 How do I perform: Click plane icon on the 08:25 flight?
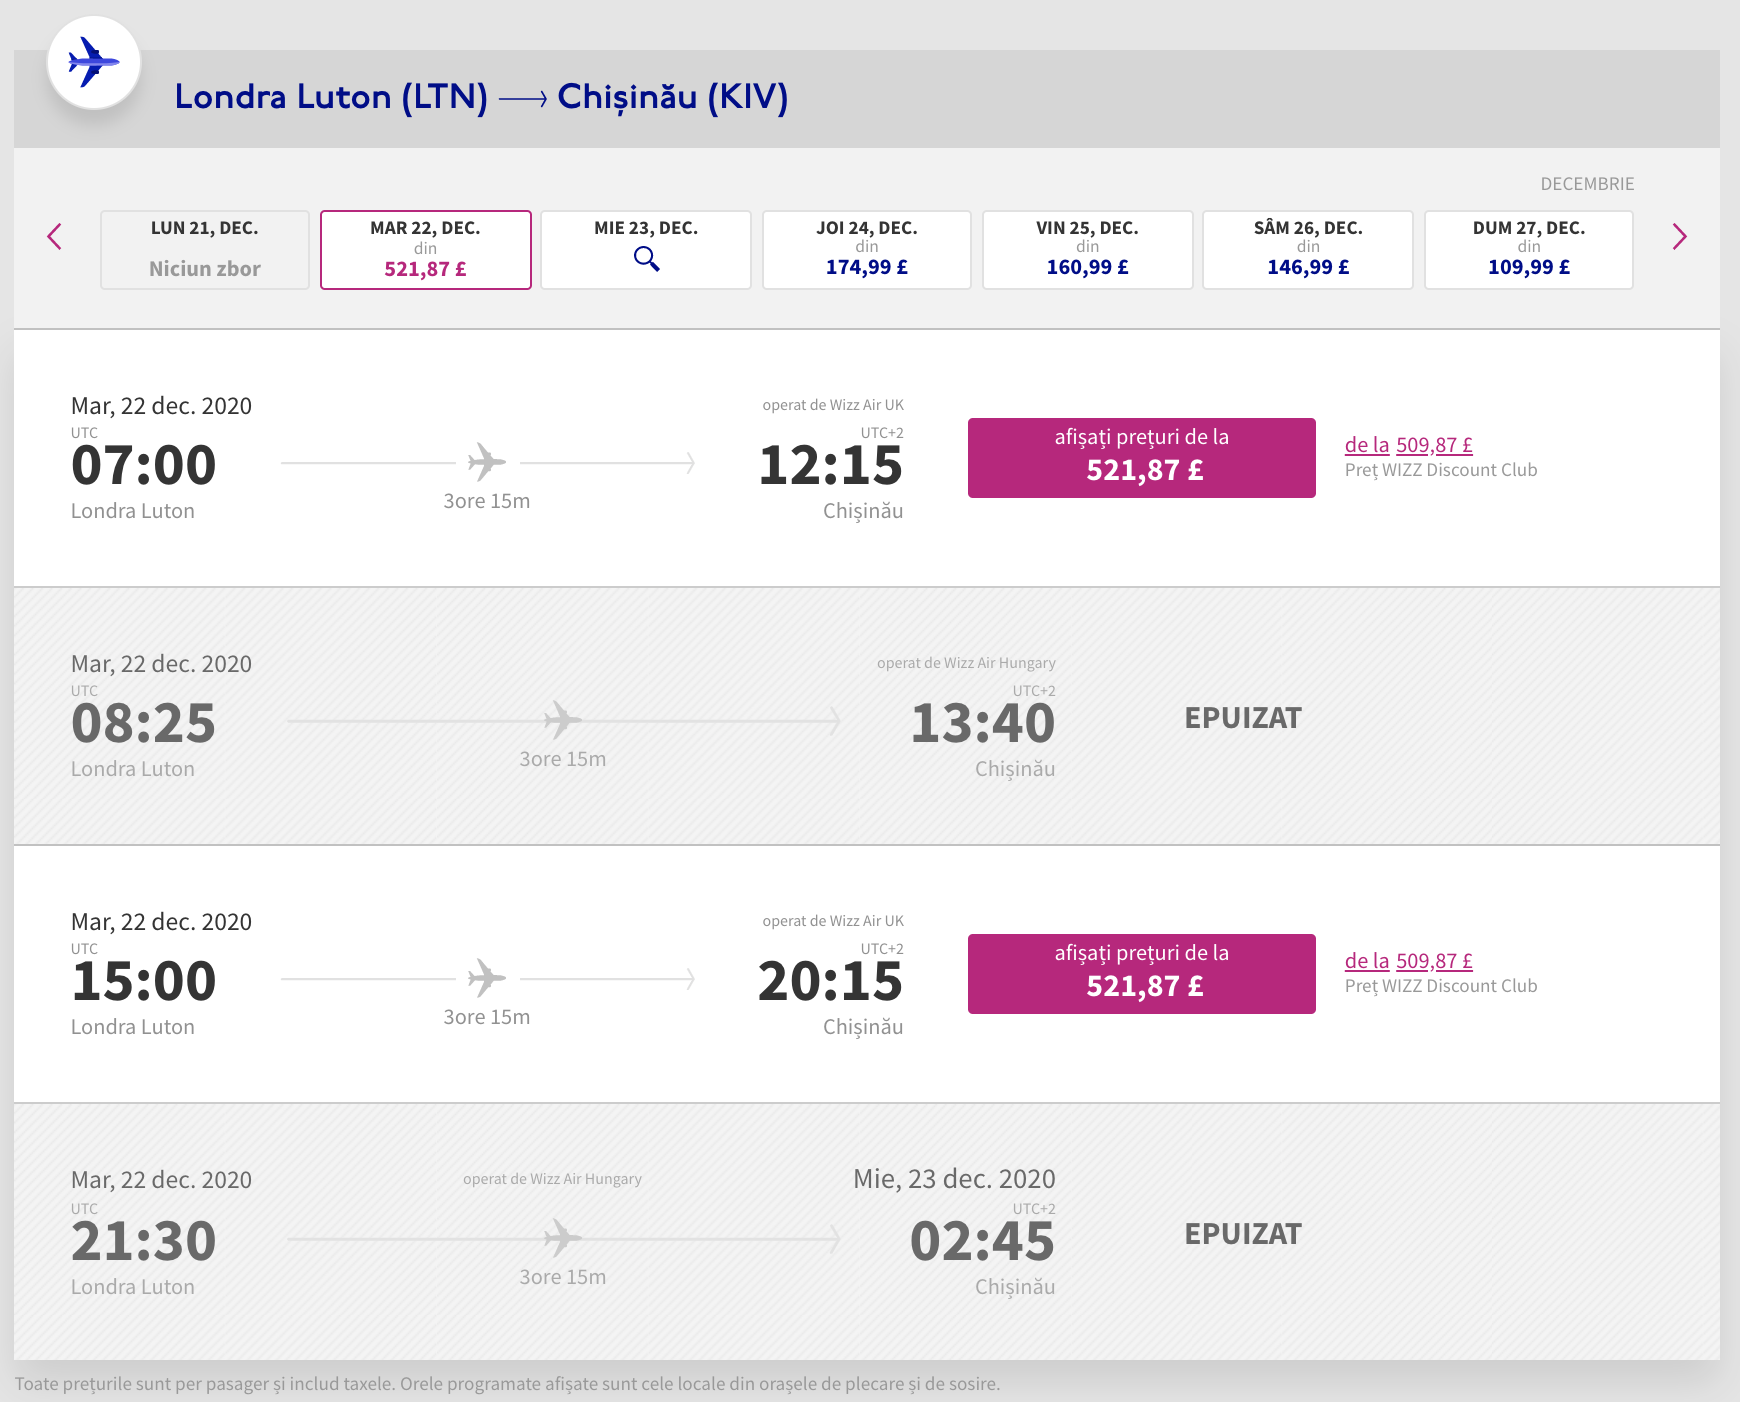click(x=562, y=720)
